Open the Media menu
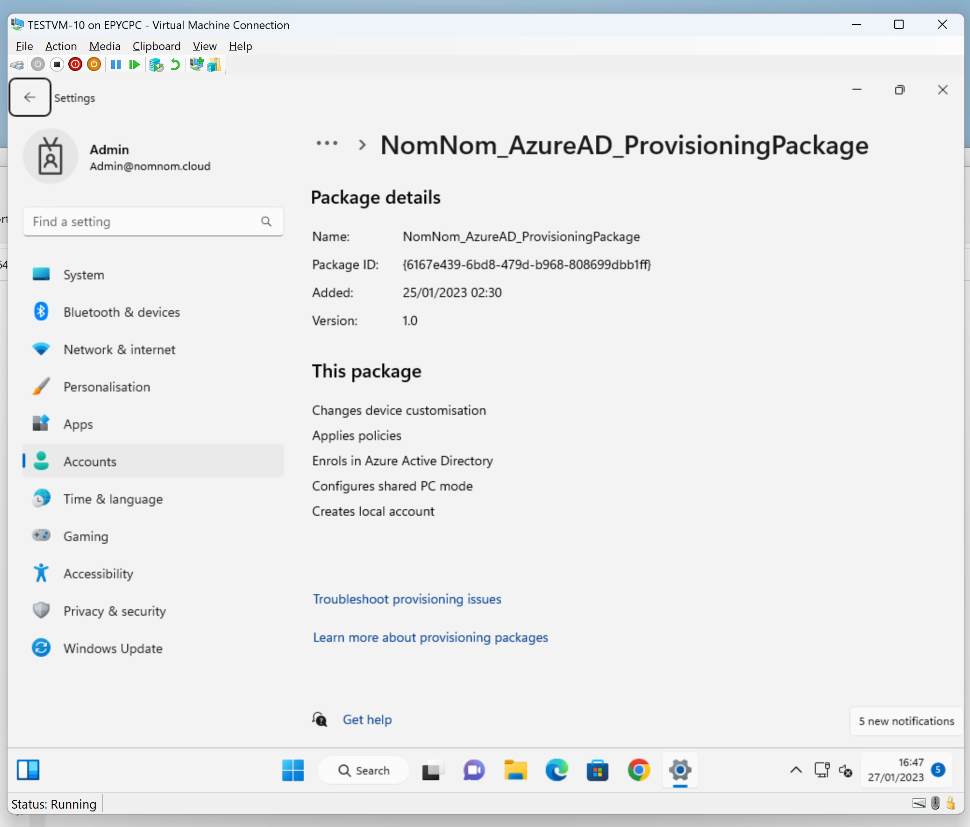Screen dimensions: 970x827 pyautogui.click(x=104, y=46)
